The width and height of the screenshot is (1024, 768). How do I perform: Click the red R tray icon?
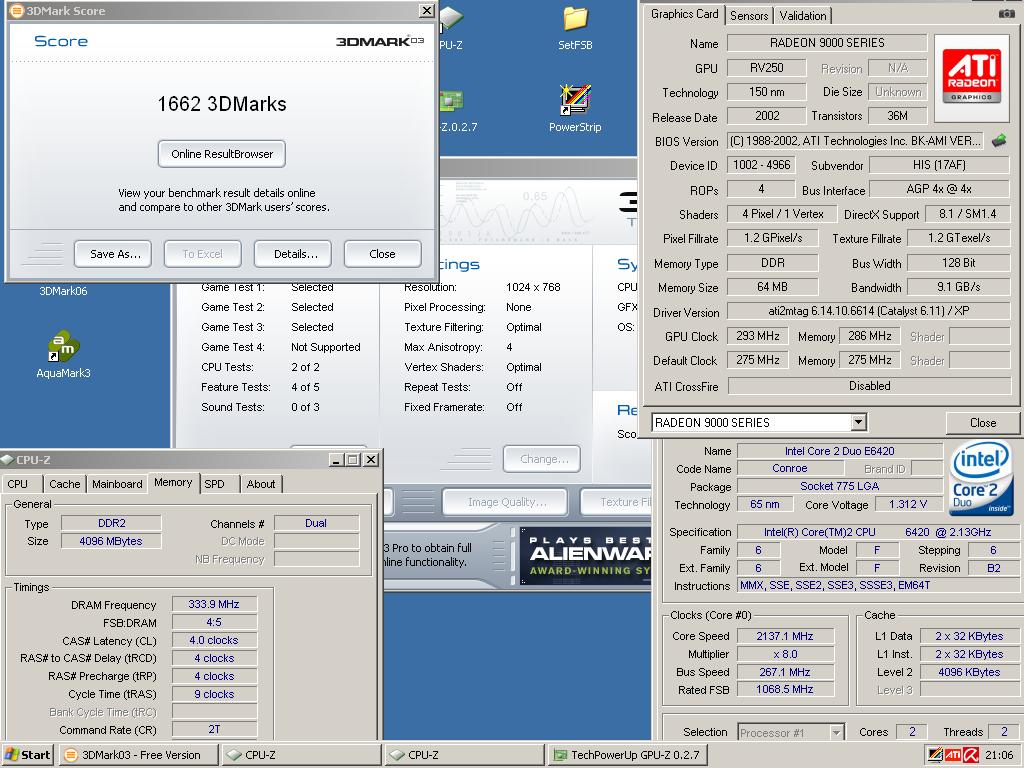coord(971,755)
